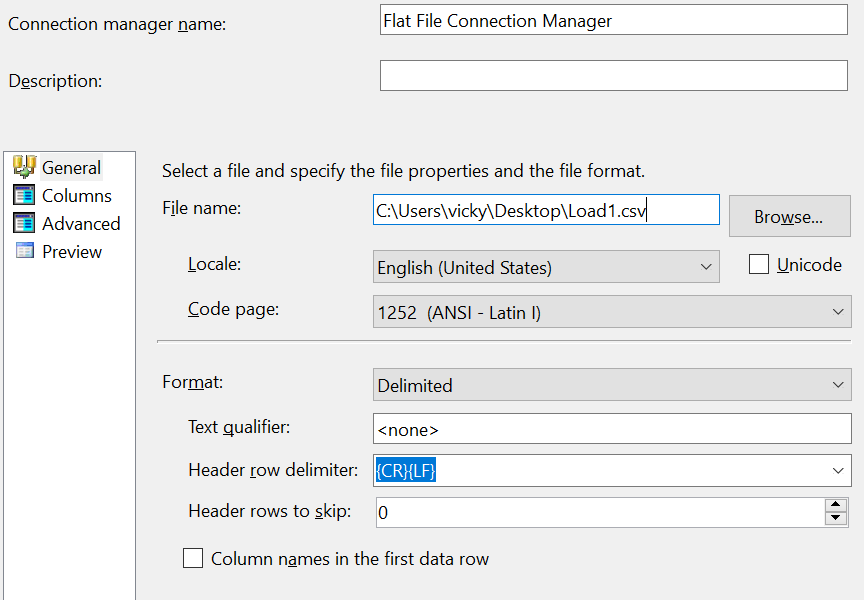Expand the Header row delimiter dropdown arrow
This screenshot has height=600, width=864.
coord(838,471)
